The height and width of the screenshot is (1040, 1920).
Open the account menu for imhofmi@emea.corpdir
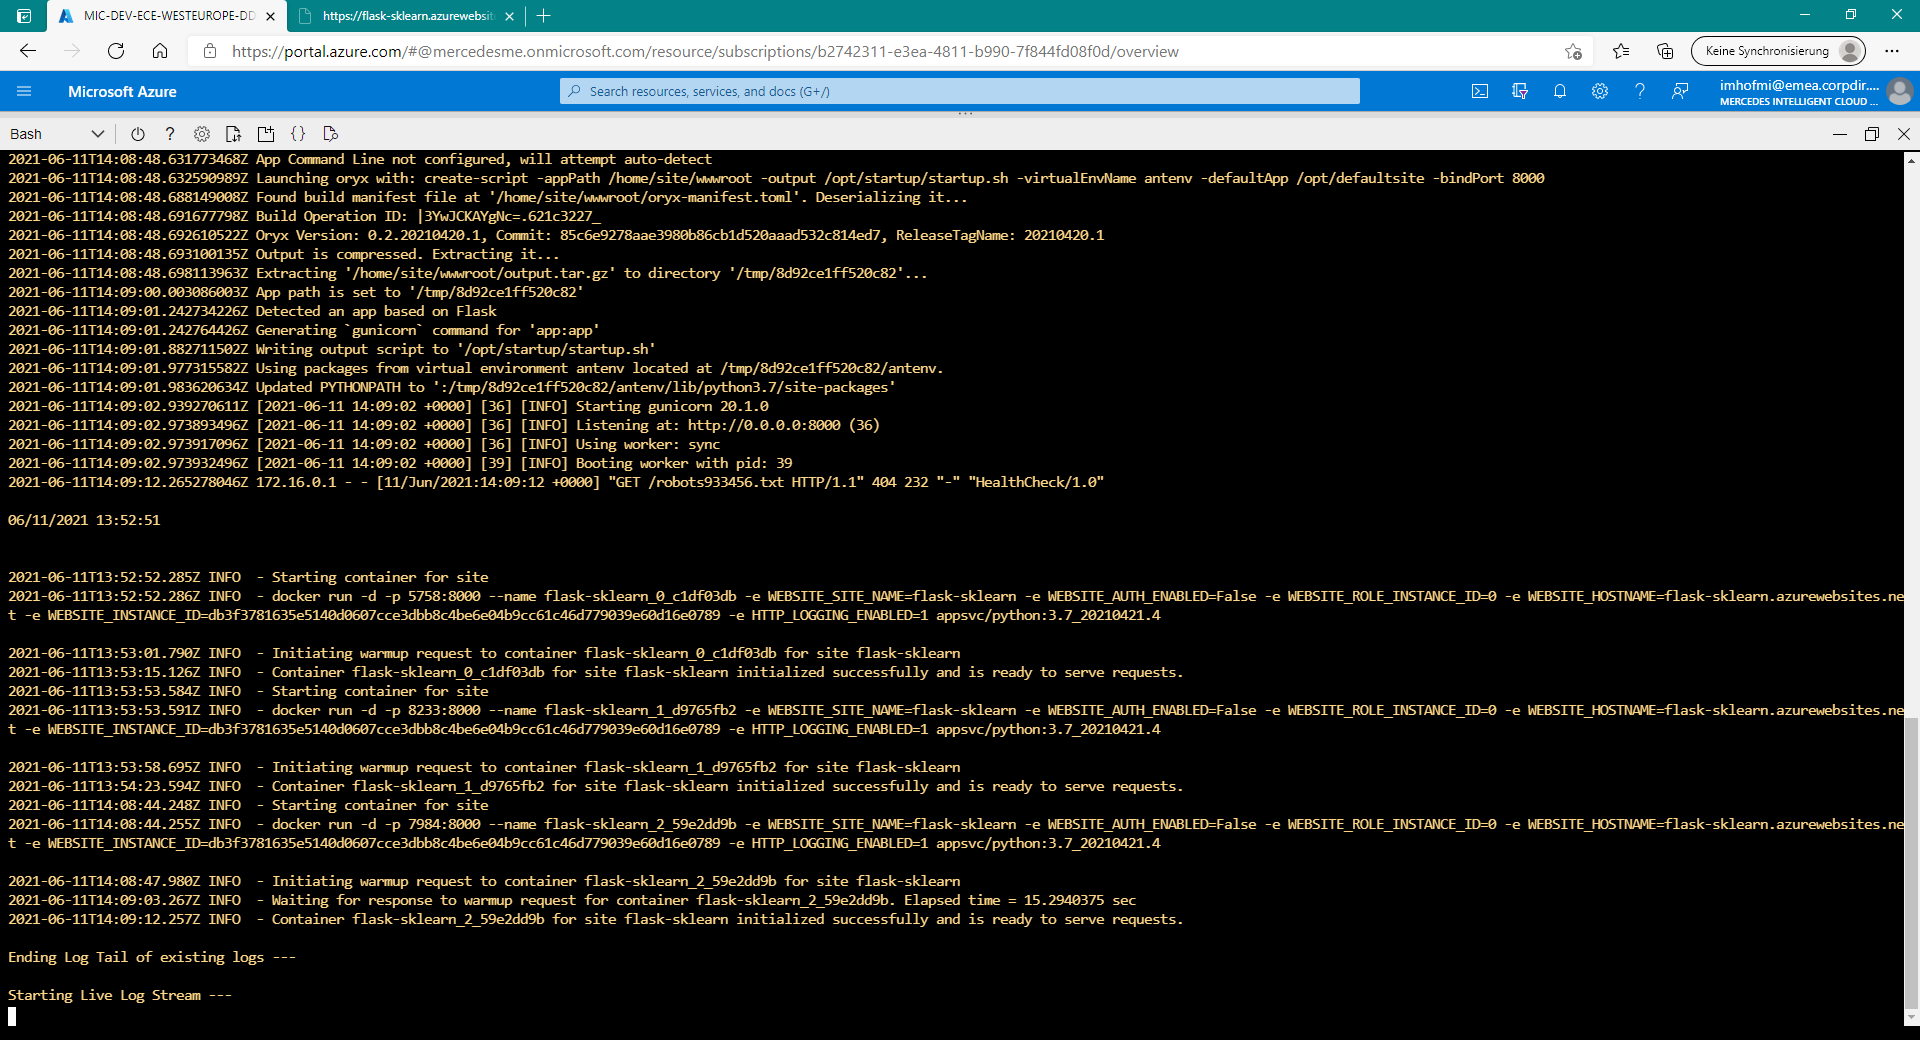pyautogui.click(x=1815, y=91)
